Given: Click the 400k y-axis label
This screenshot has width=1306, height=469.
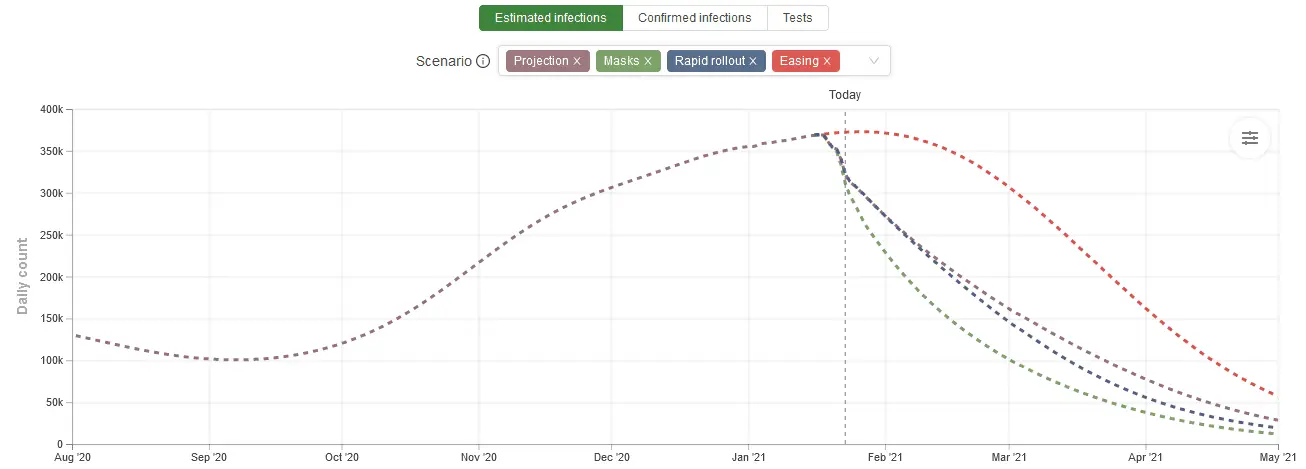Looking at the screenshot, I should [x=49, y=109].
